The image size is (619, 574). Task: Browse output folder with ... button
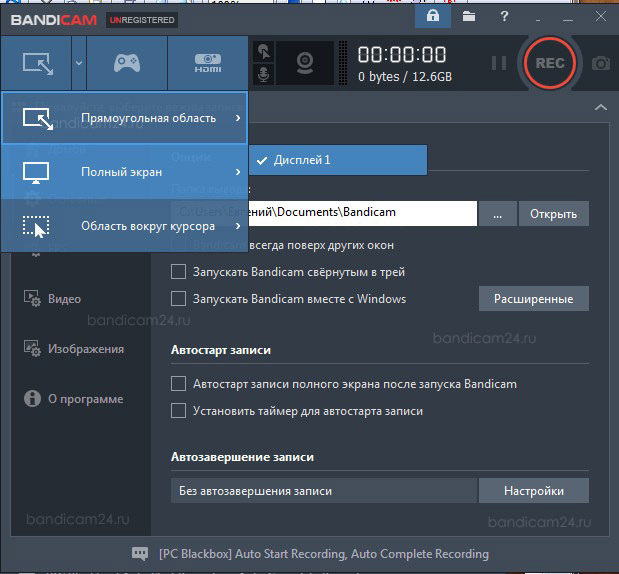tap(497, 214)
